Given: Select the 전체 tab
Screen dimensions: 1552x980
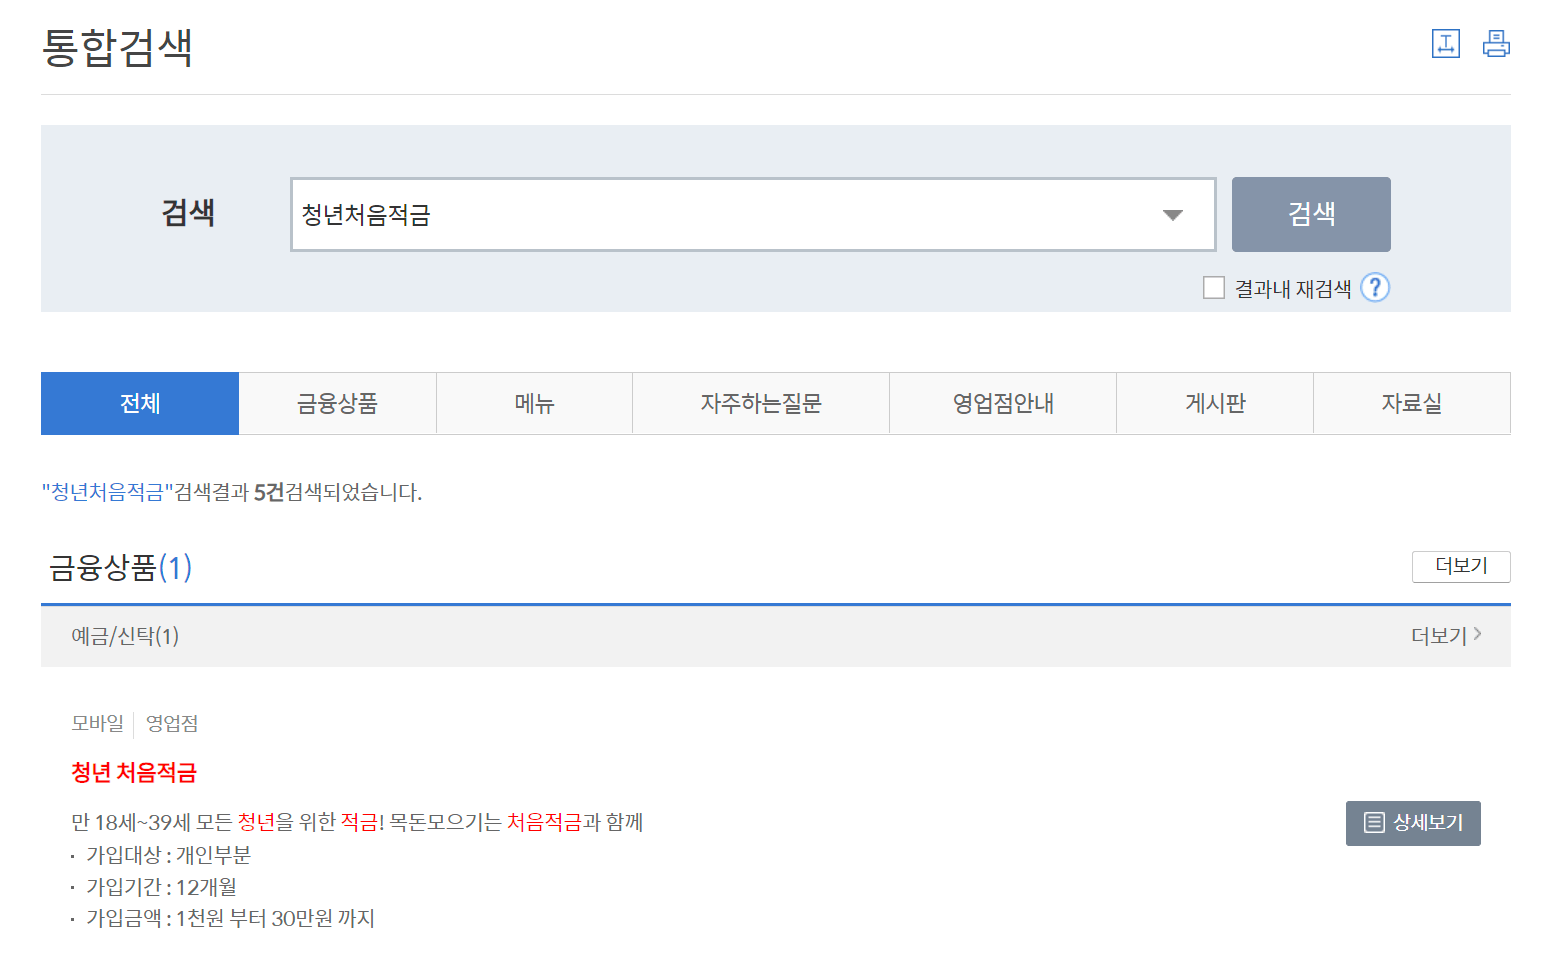Looking at the screenshot, I should click(140, 404).
